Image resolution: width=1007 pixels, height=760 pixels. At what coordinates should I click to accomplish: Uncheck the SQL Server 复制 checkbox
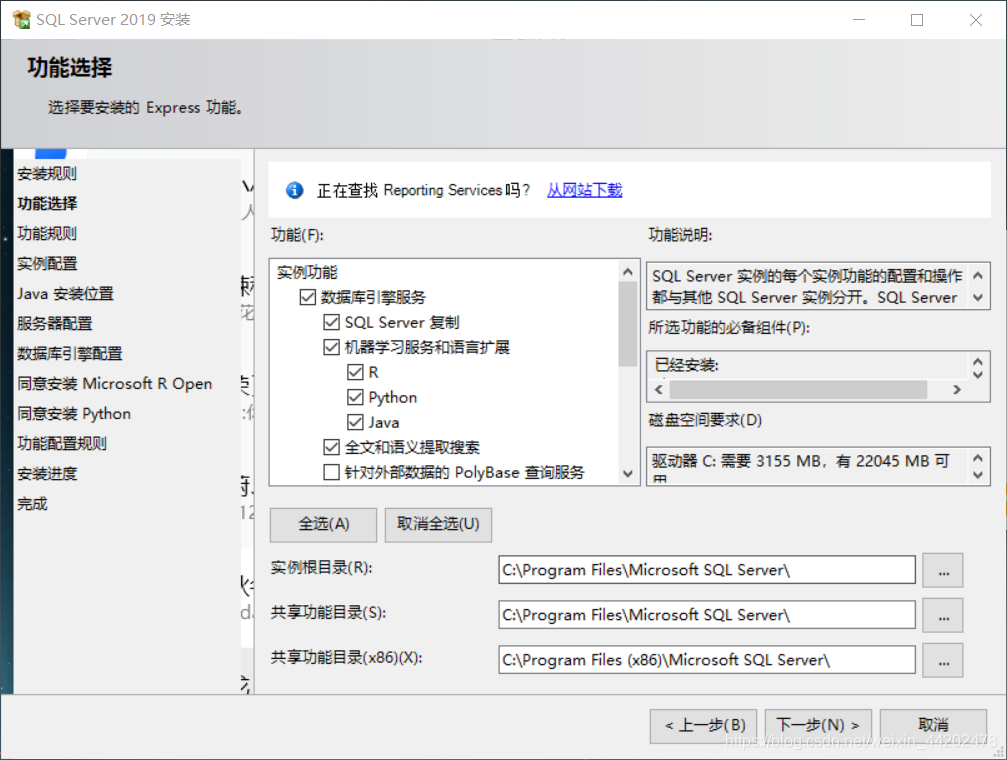331,322
